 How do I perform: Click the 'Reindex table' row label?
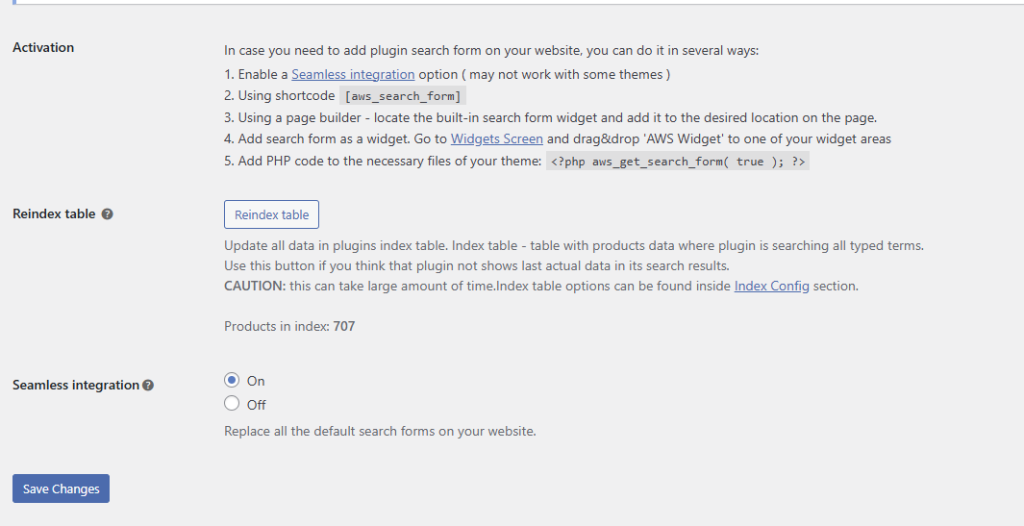(54, 214)
